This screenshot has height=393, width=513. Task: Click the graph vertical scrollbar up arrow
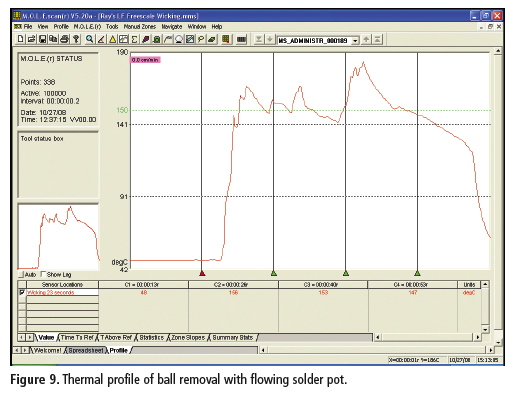[498, 51]
